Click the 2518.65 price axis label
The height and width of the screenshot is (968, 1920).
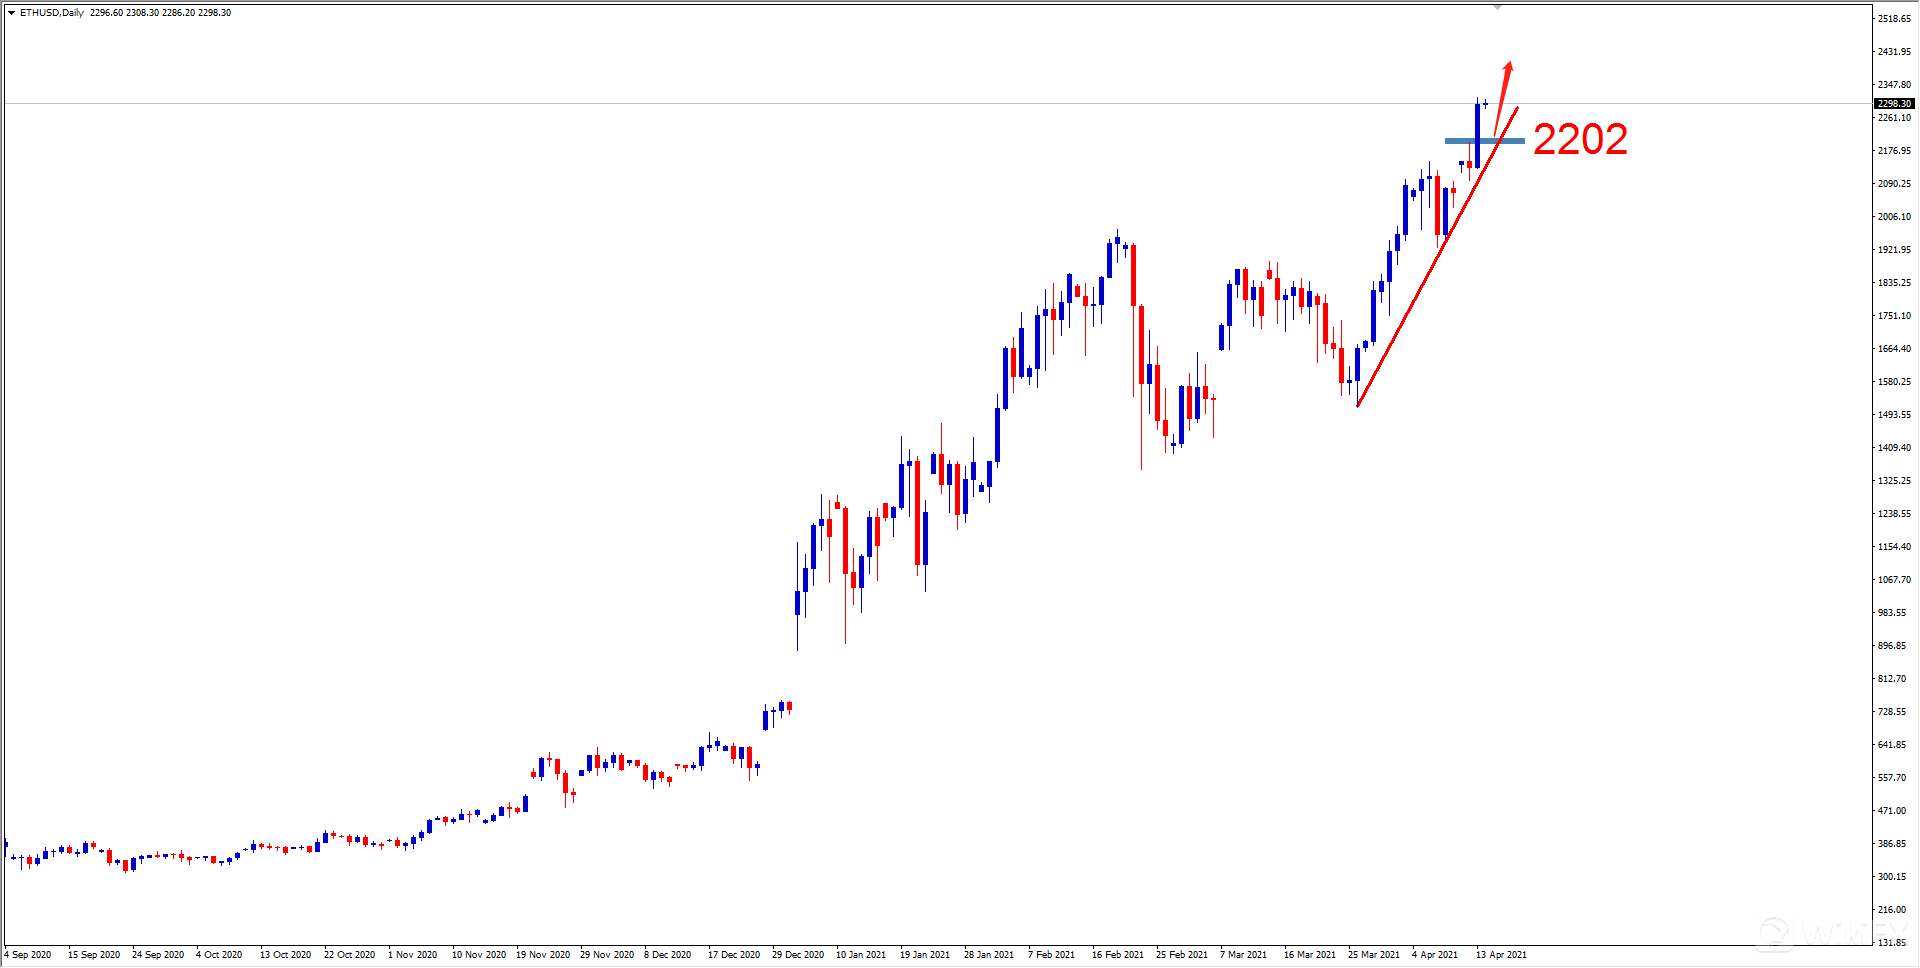click(x=1894, y=19)
